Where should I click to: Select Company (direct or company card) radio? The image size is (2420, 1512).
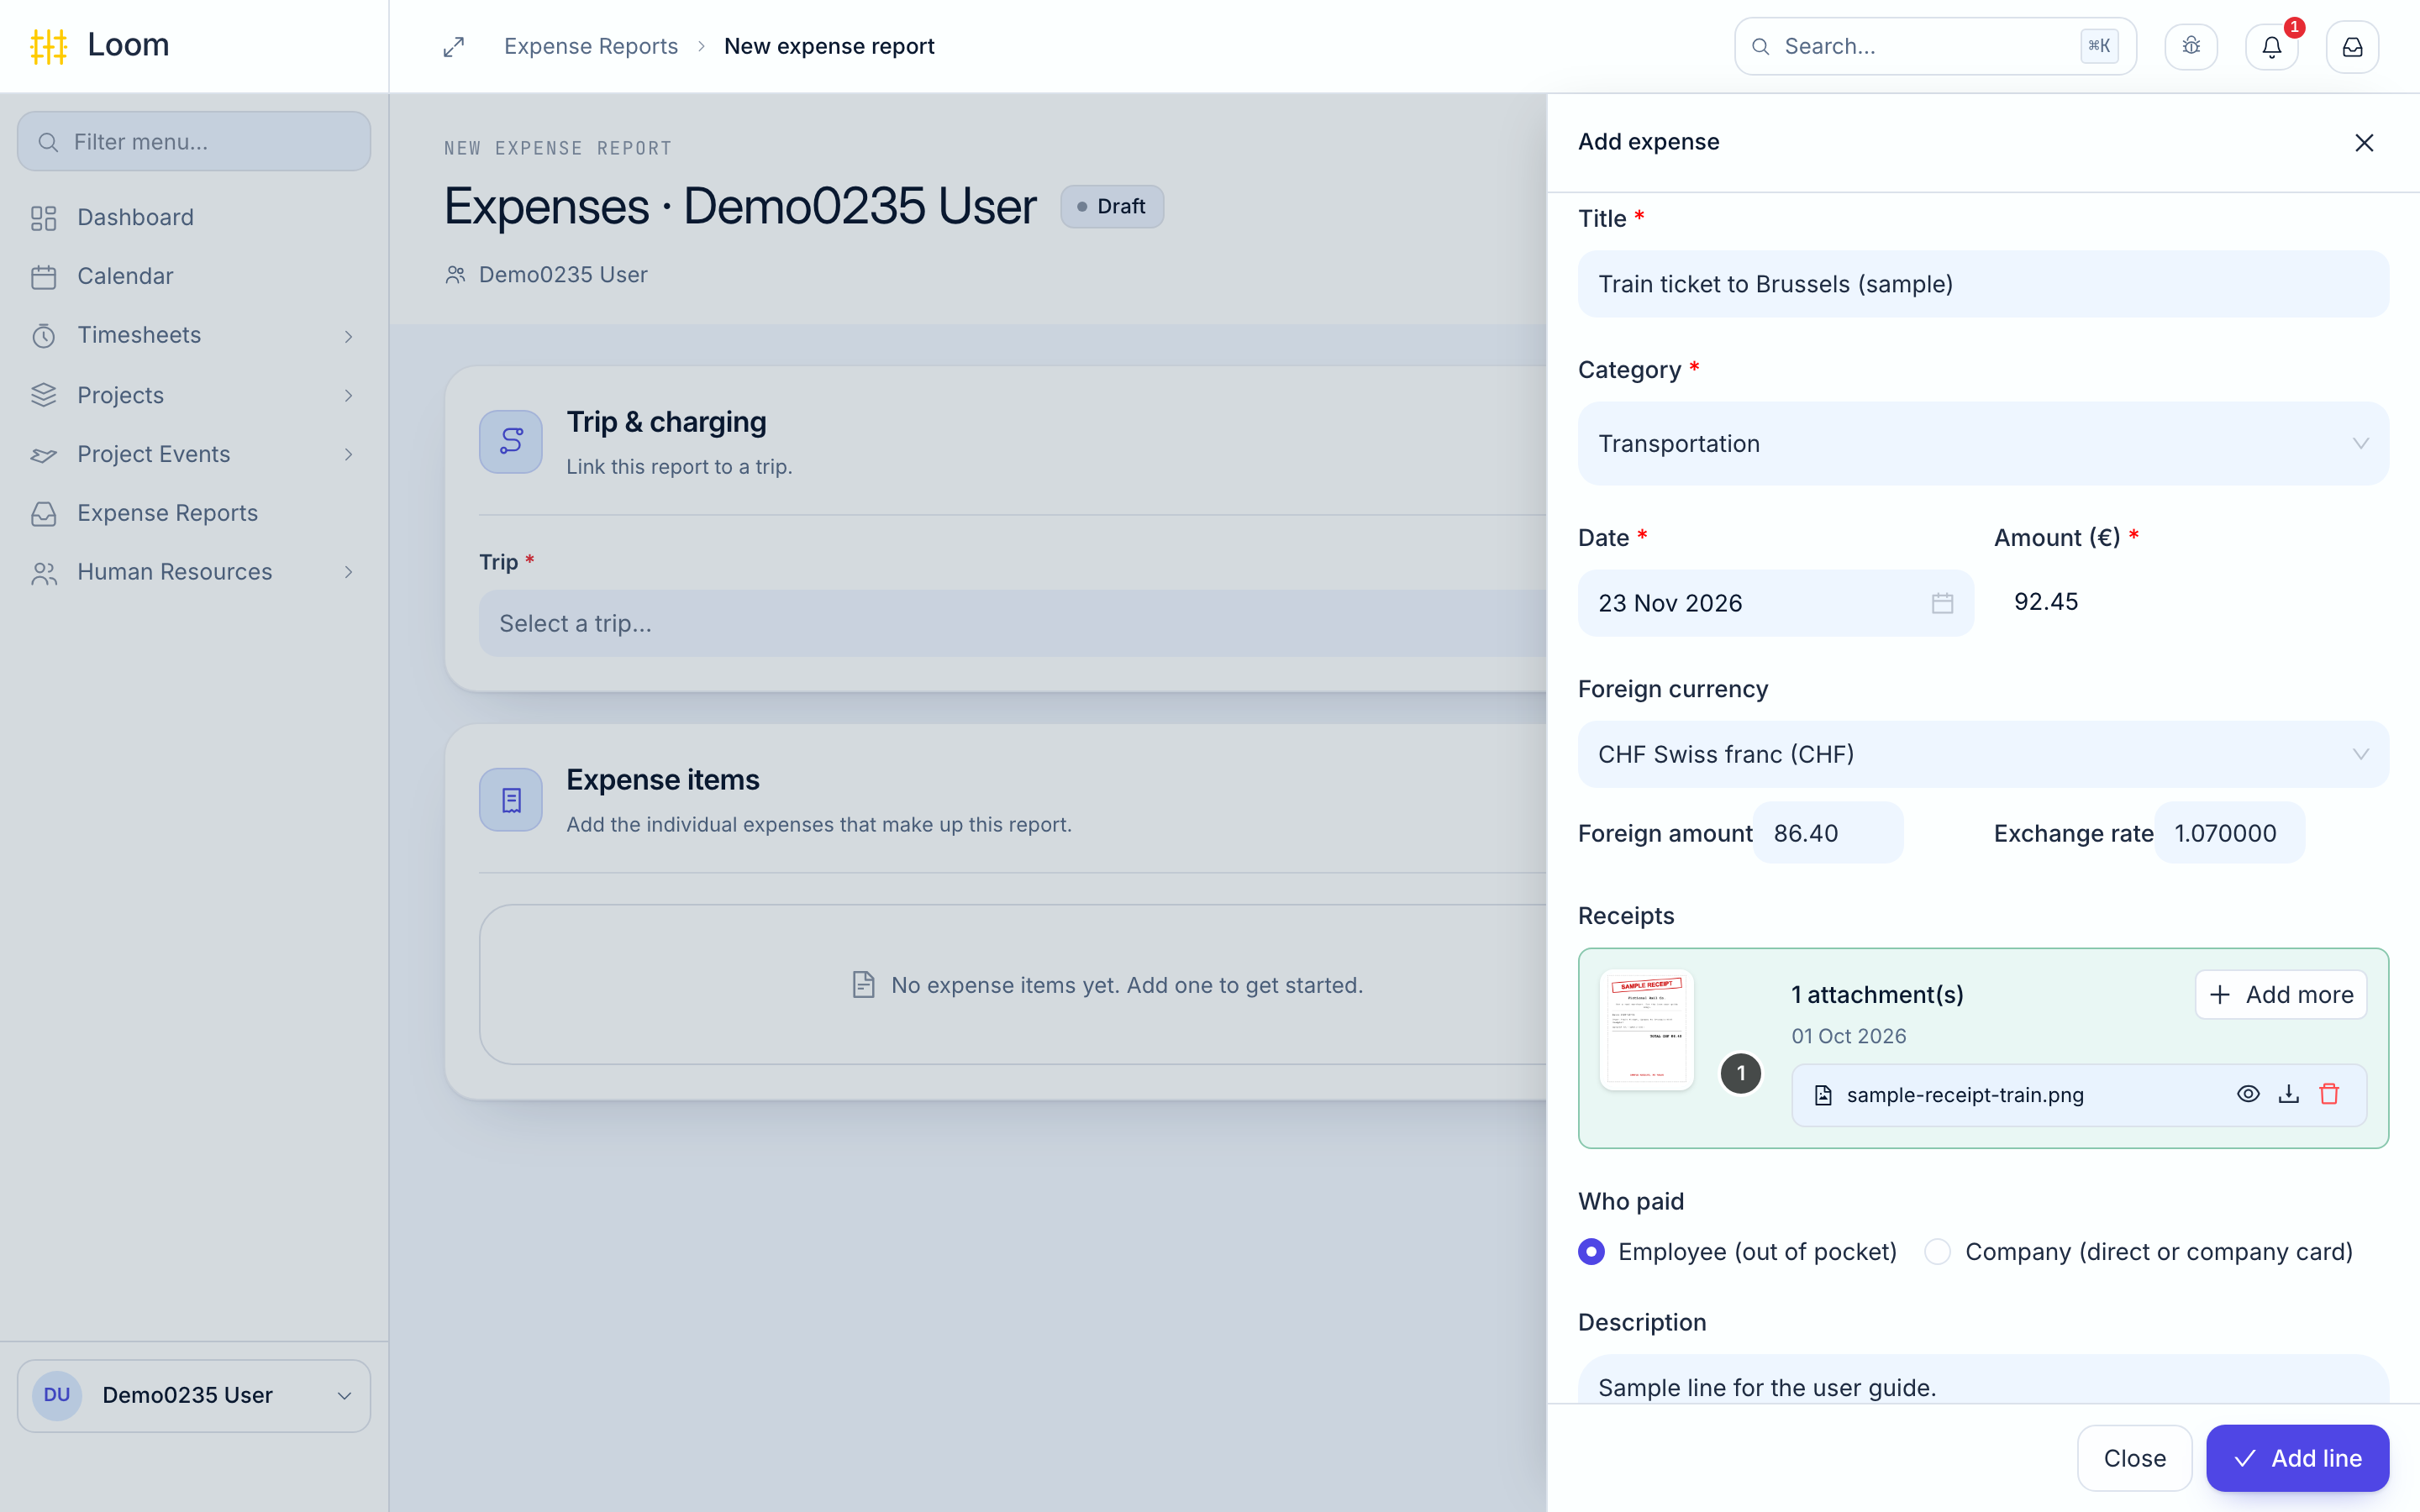click(x=1937, y=1252)
